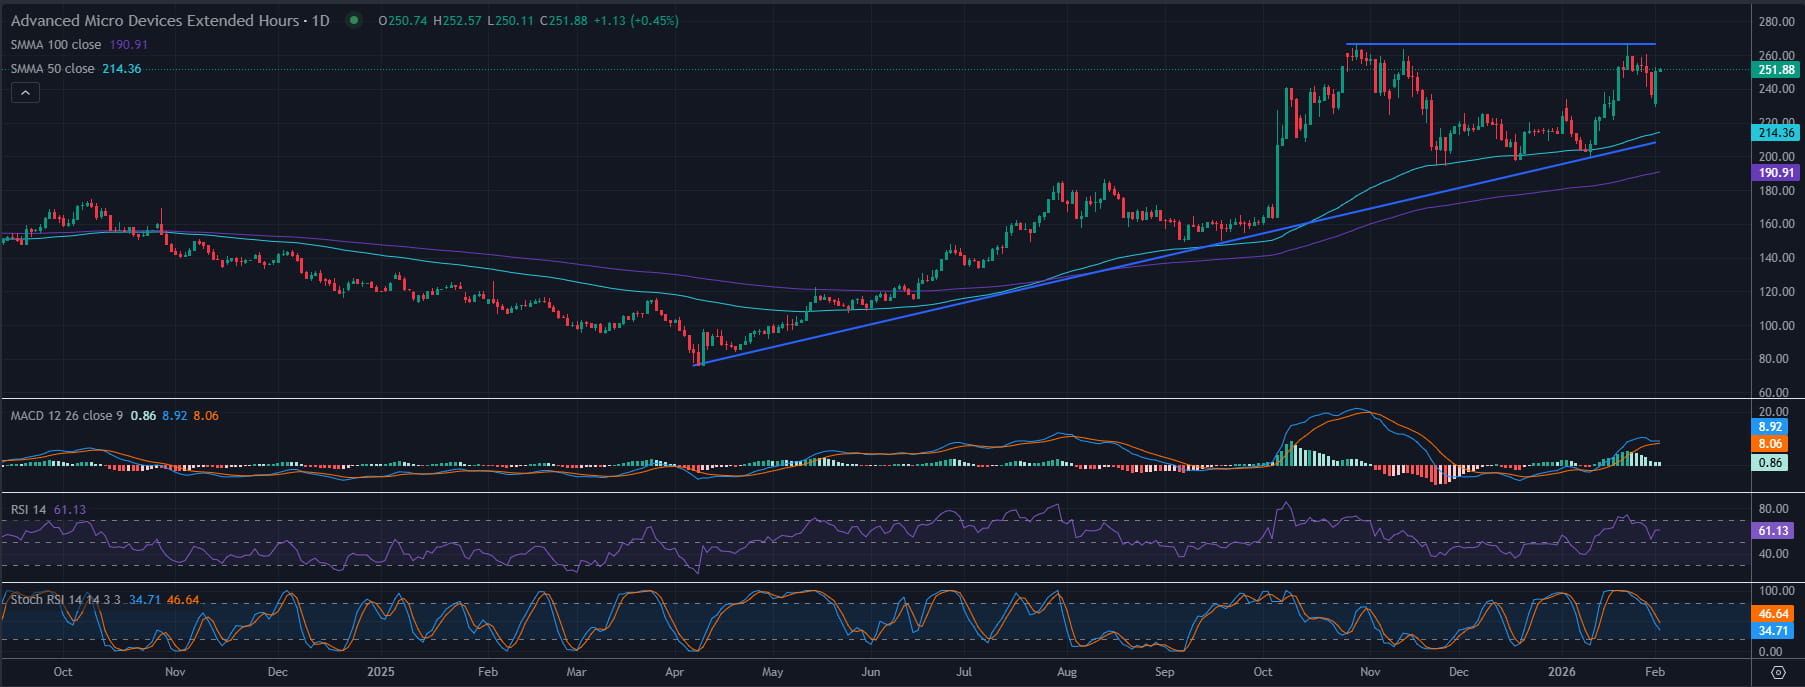Open the Advanced Micro Devices symbol title
Viewport: 1805px width, 687px height.
click(x=170, y=20)
